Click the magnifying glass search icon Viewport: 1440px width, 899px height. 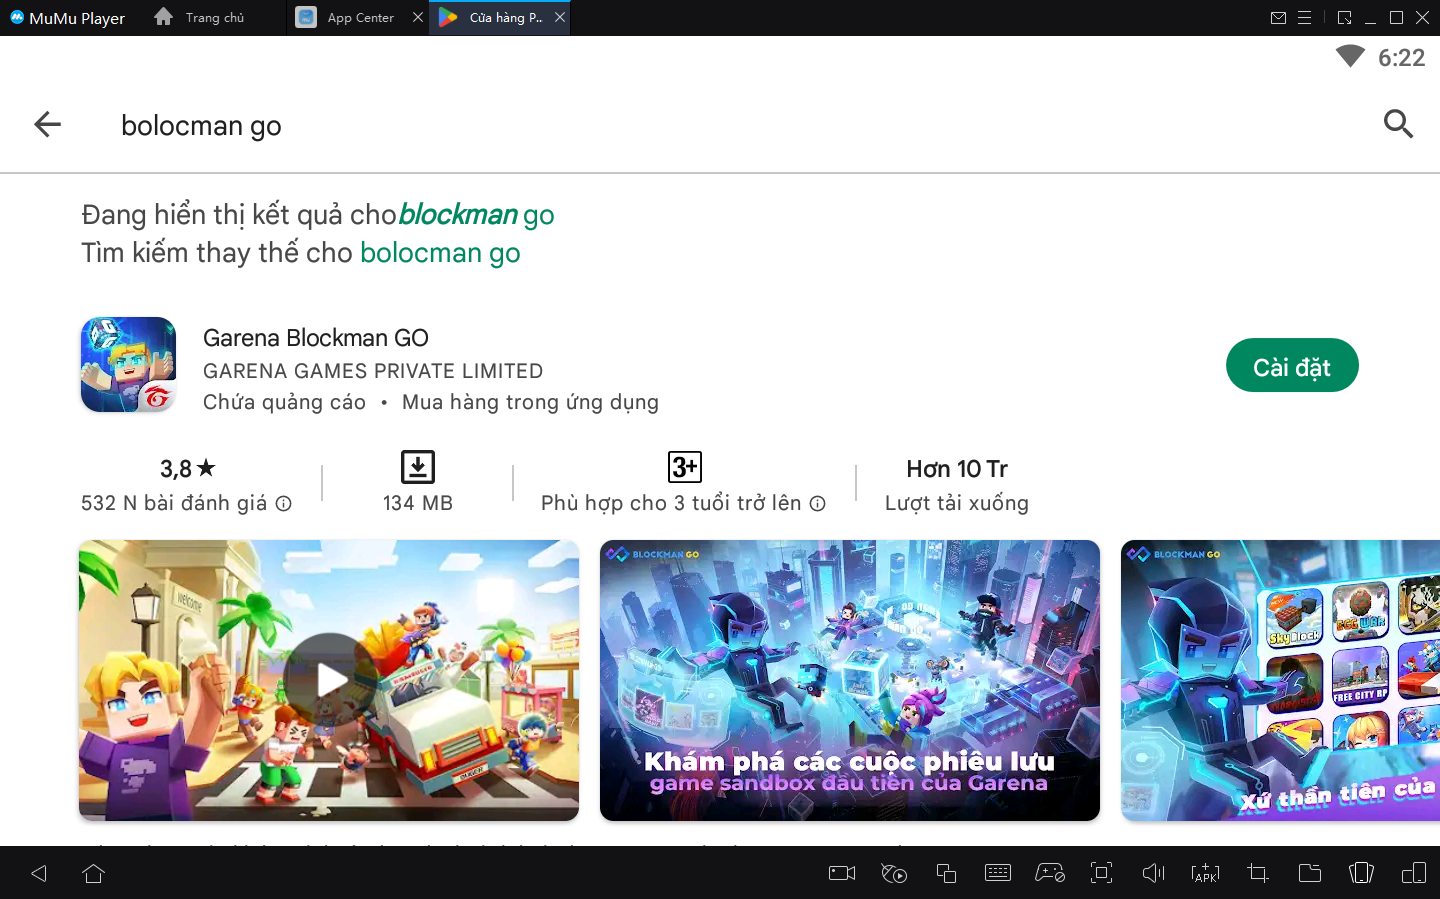click(1397, 125)
